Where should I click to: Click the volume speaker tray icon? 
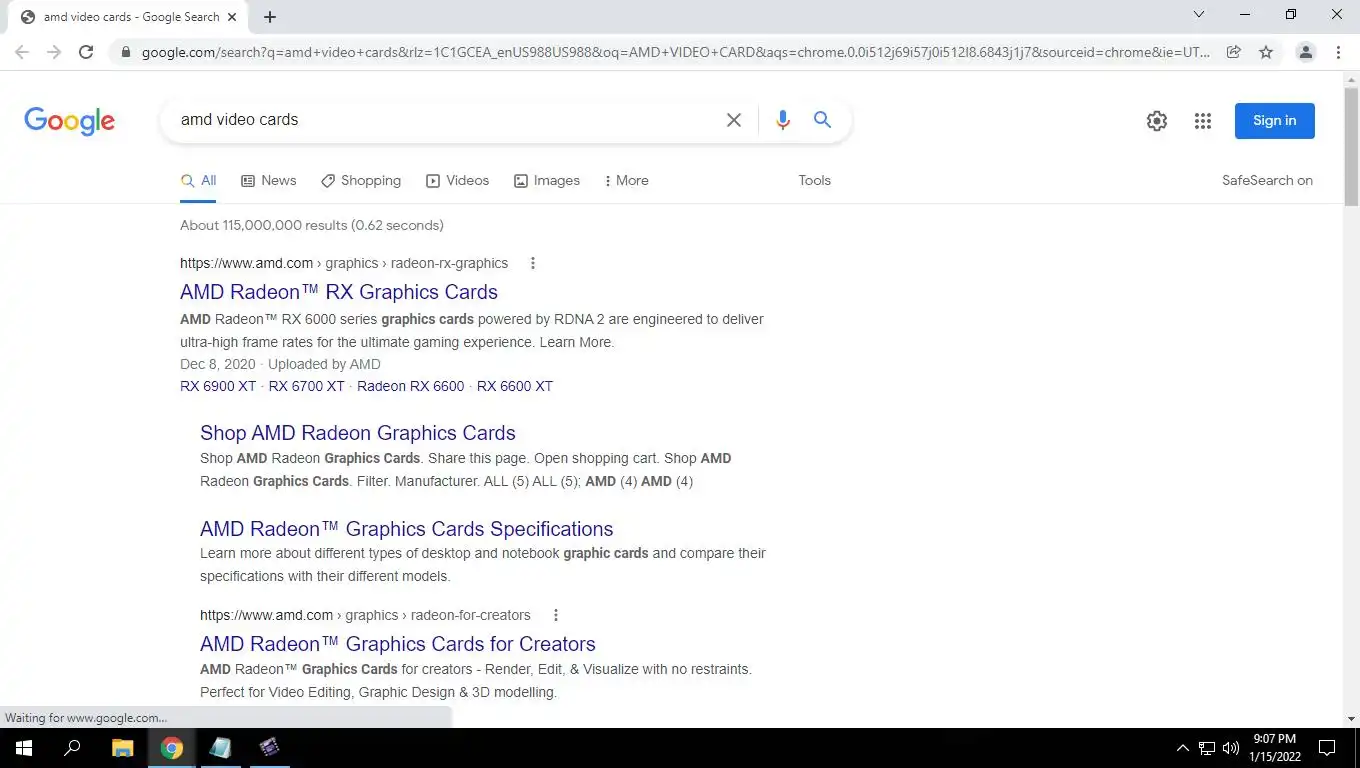coord(1231,748)
